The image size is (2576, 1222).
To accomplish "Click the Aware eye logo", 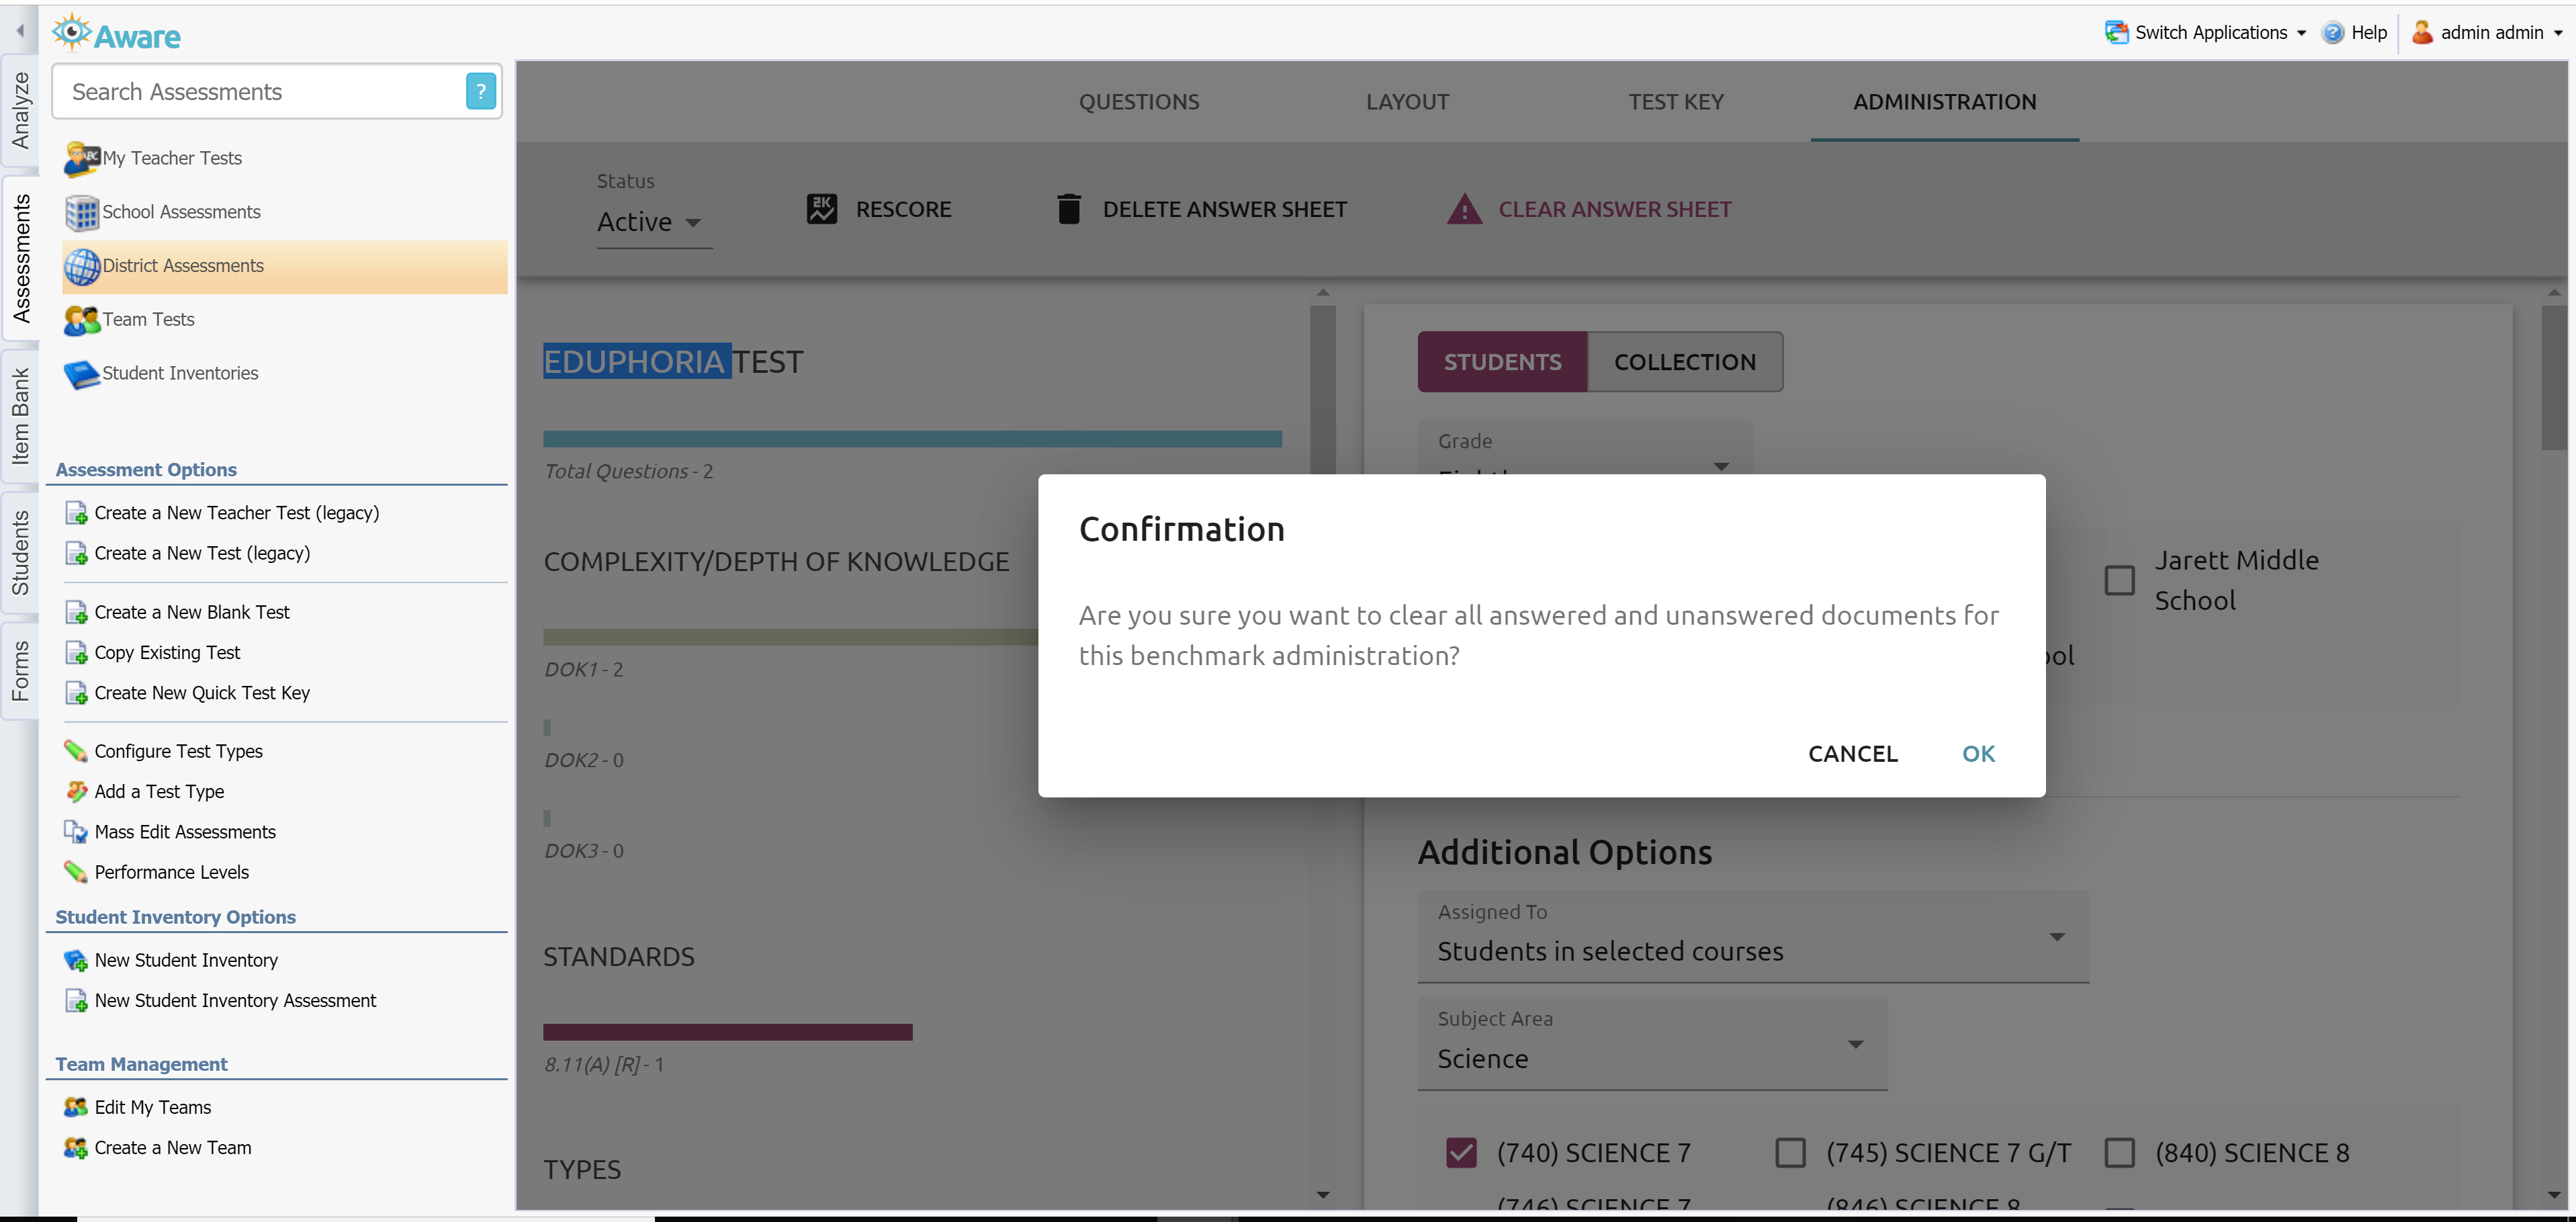I will pos(71,32).
